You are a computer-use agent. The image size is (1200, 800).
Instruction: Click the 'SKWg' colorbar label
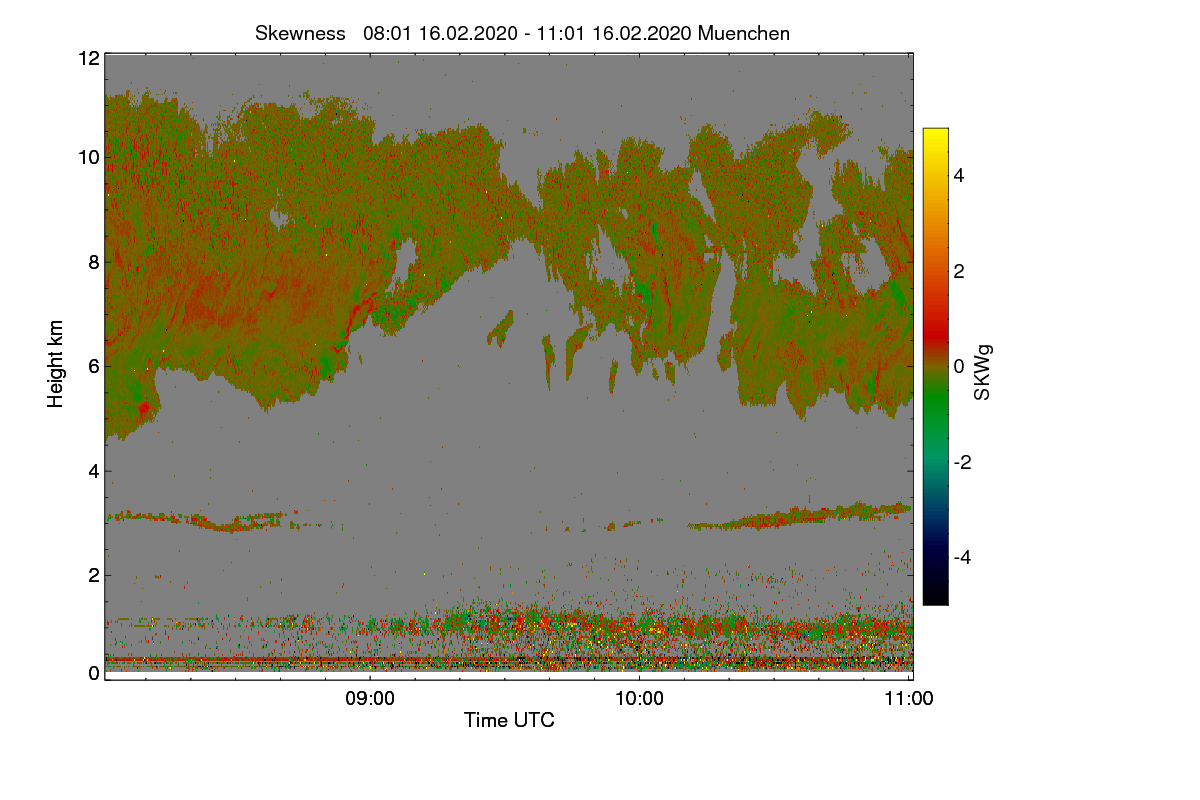pos(983,373)
